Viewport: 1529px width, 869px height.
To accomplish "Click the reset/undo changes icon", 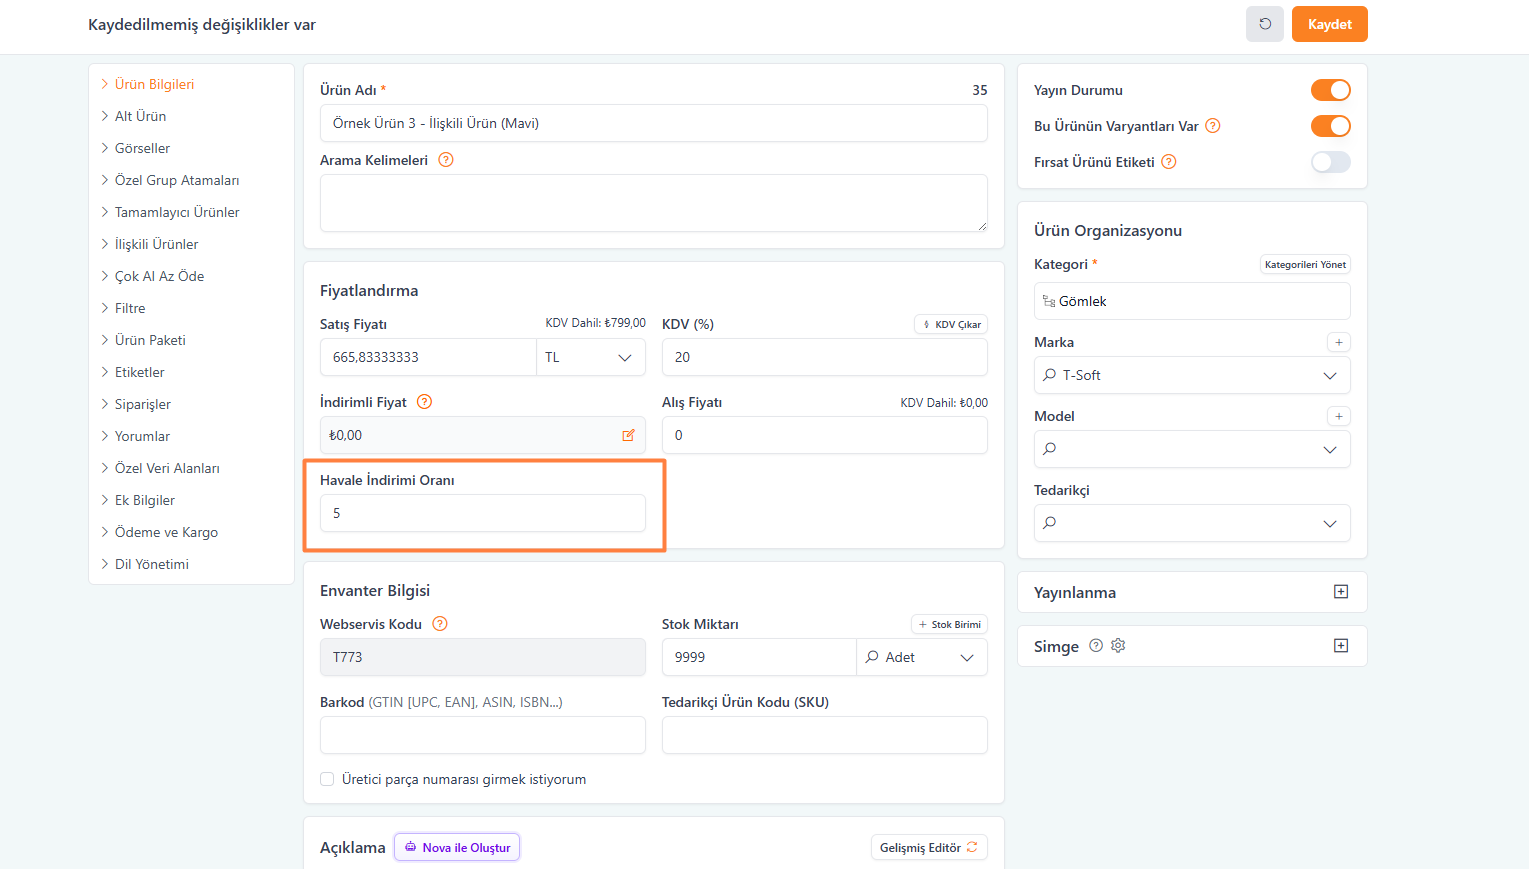I will tap(1264, 24).
